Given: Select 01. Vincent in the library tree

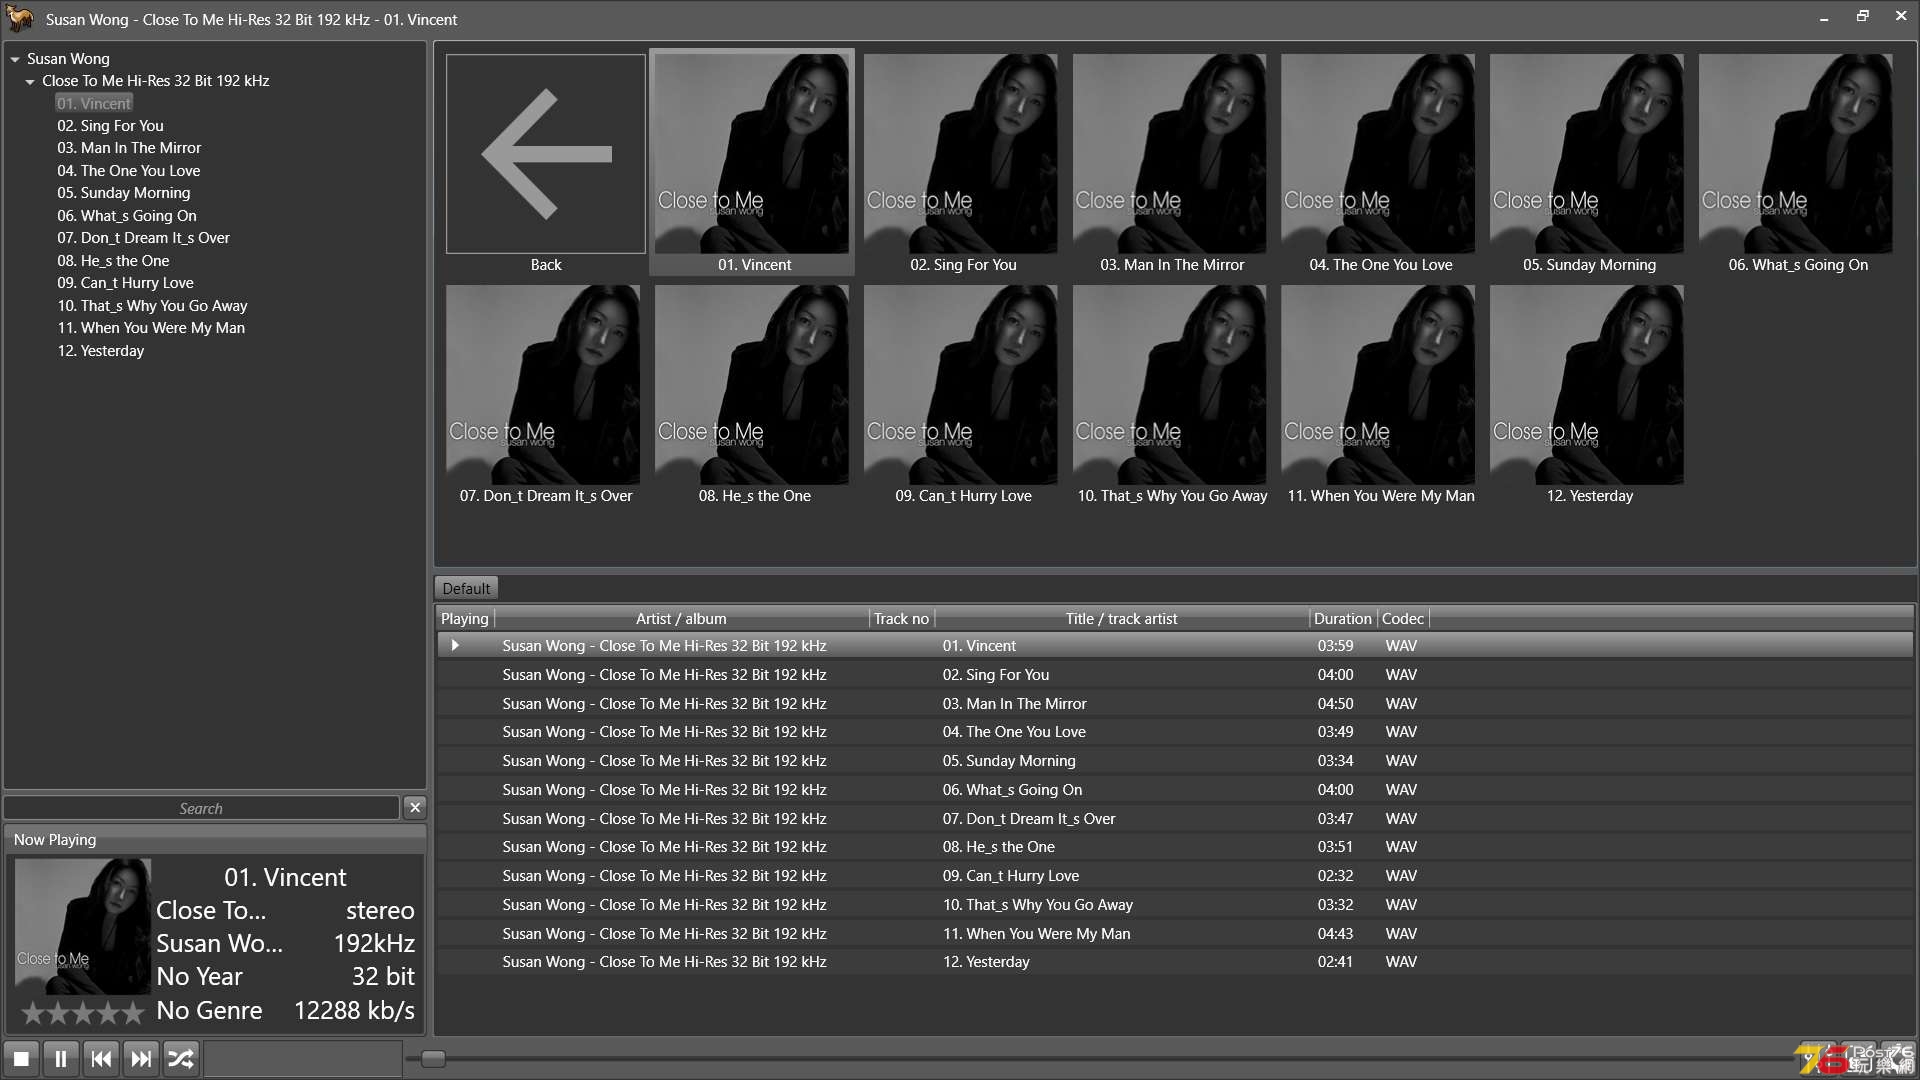Looking at the screenshot, I should pos(94,103).
